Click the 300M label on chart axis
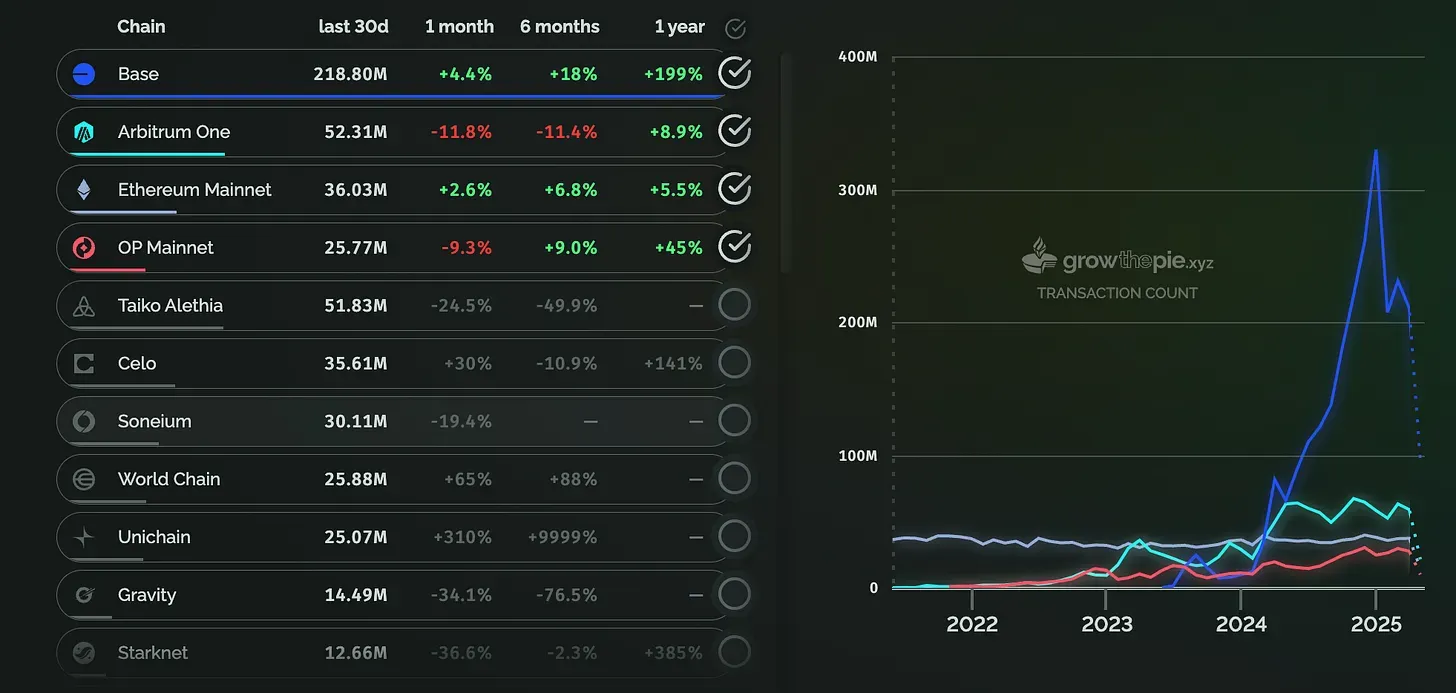The image size is (1456, 693). tap(860, 190)
